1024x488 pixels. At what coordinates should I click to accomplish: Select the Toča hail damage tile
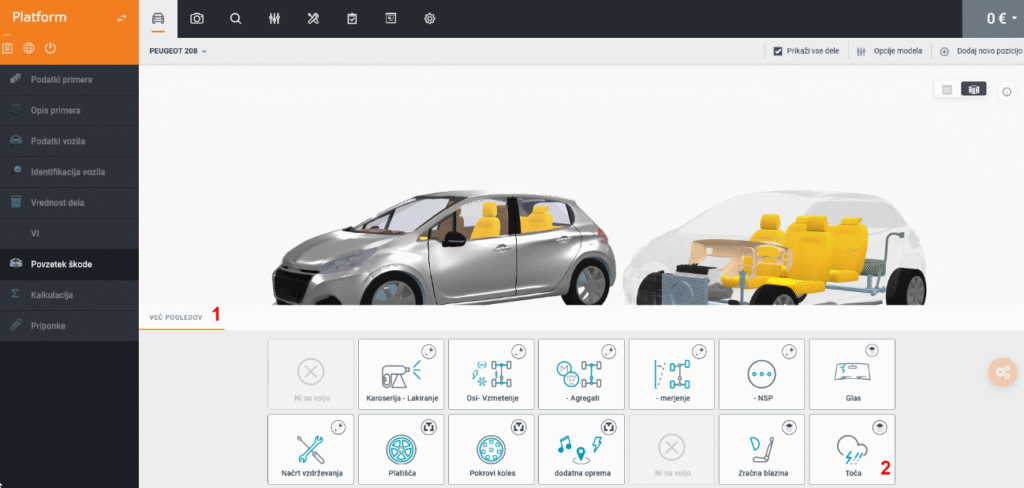click(x=851, y=449)
